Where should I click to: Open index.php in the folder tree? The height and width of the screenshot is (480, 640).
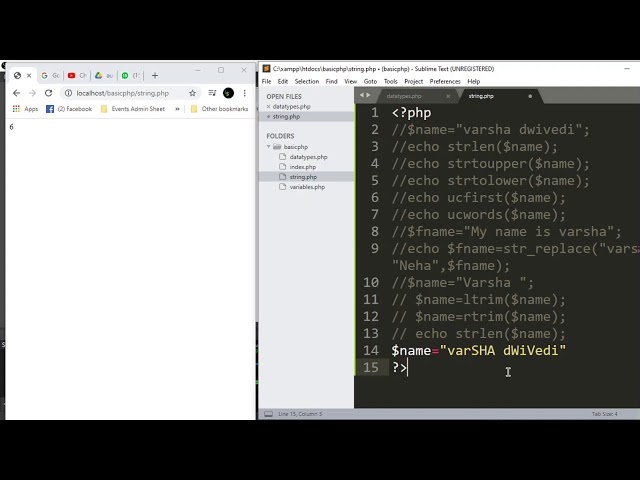[x=302, y=167]
